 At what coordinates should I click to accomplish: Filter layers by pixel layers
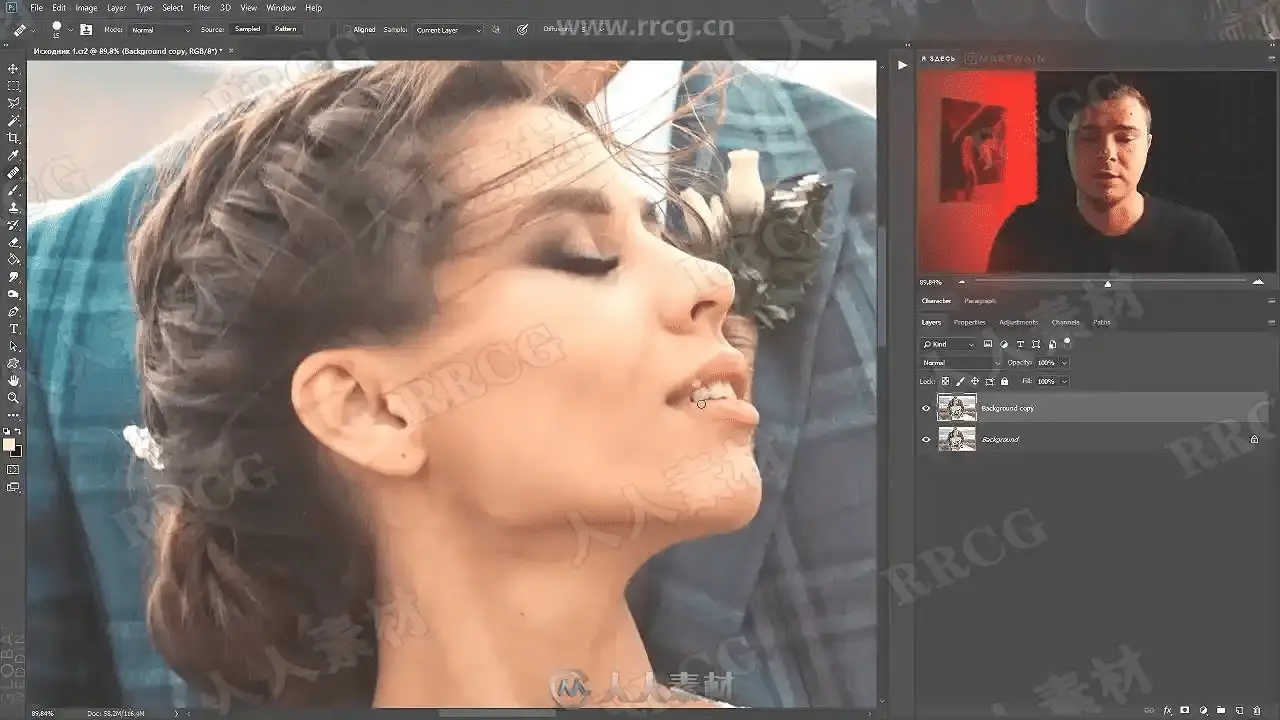[x=988, y=344]
